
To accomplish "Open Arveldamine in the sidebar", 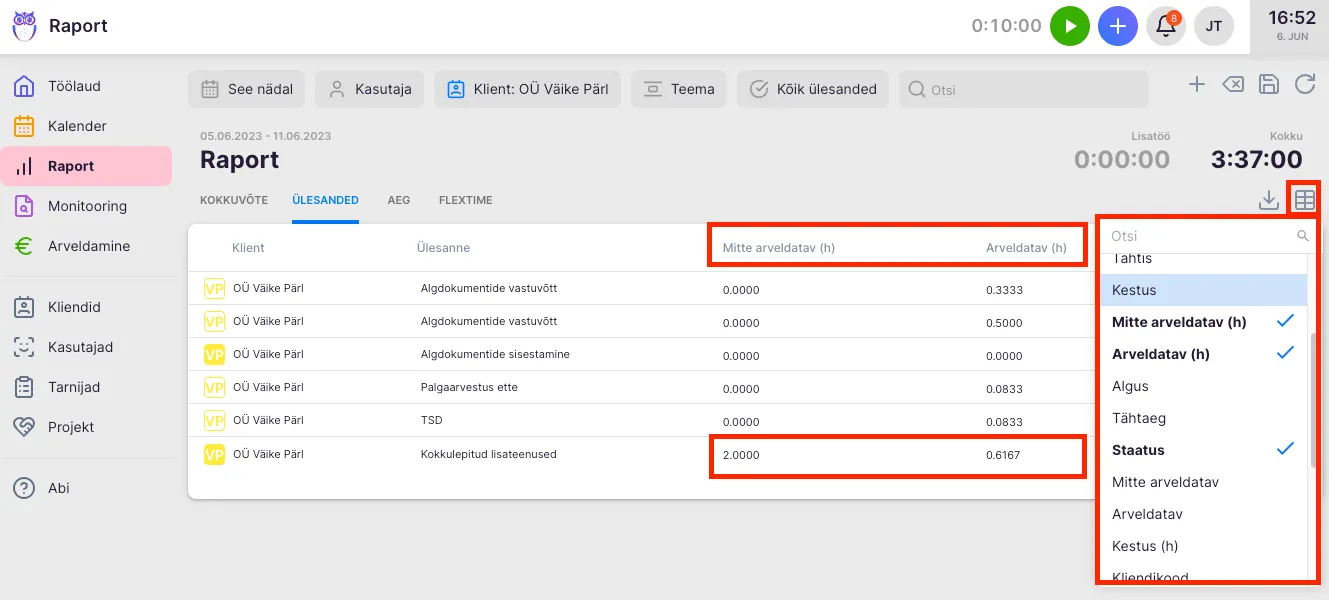I will tap(88, 246).
